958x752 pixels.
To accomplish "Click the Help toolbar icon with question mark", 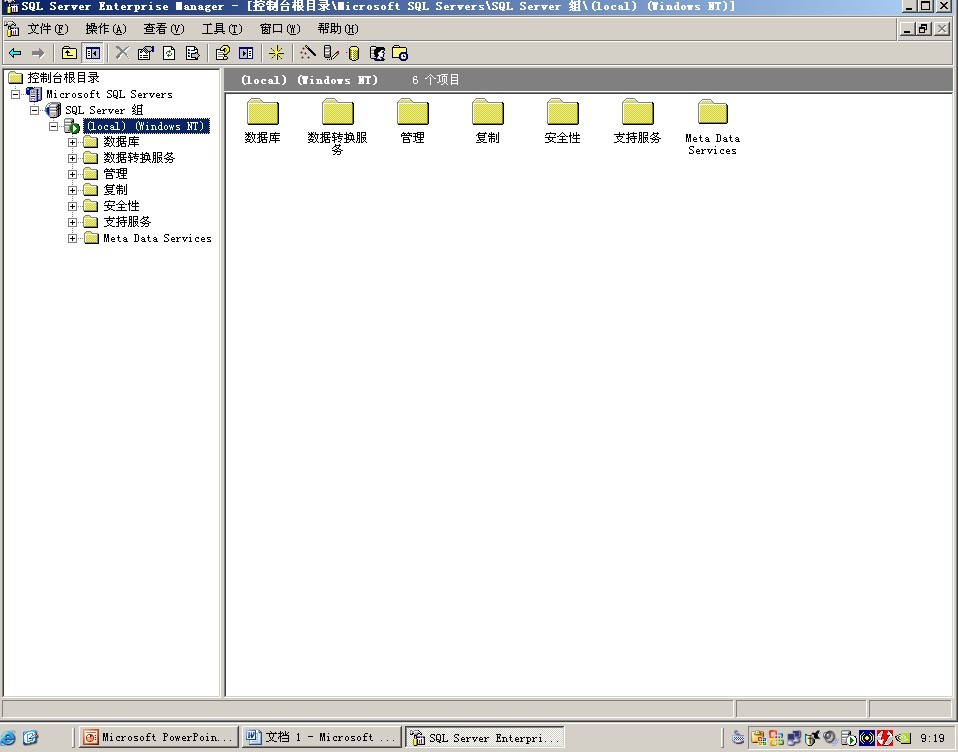I will [x=222, y=53].
